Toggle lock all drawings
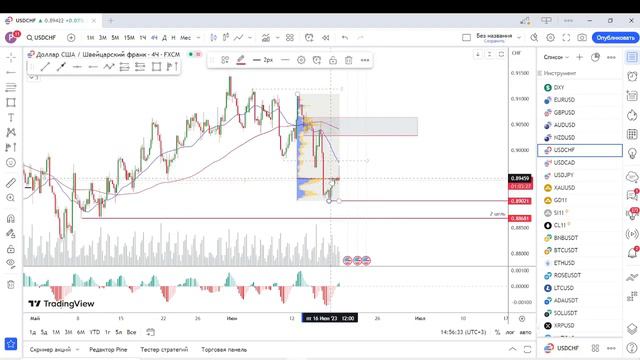Screen dimensions: 640x360 pyautogui.click(x=11, y=249)
